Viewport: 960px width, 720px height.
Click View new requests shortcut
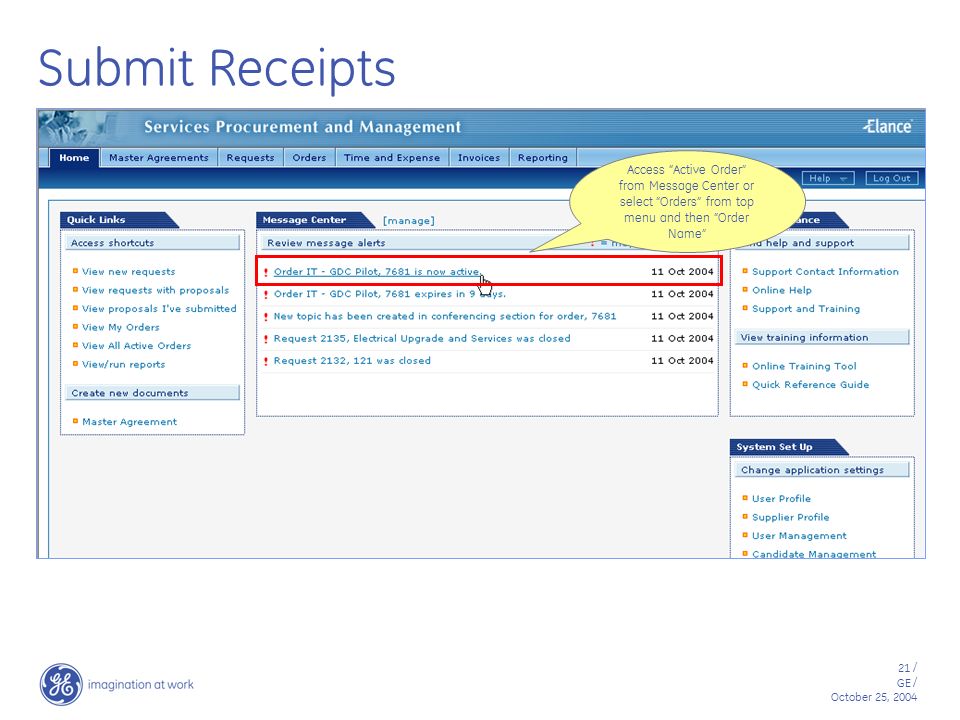(x=129, y=272)
